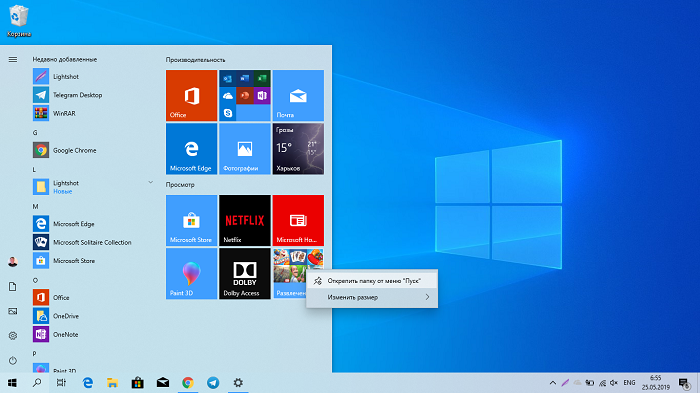Open the orange Office tile
The image size is (700, 393).
pyautogui.click(x=192, y=96)
